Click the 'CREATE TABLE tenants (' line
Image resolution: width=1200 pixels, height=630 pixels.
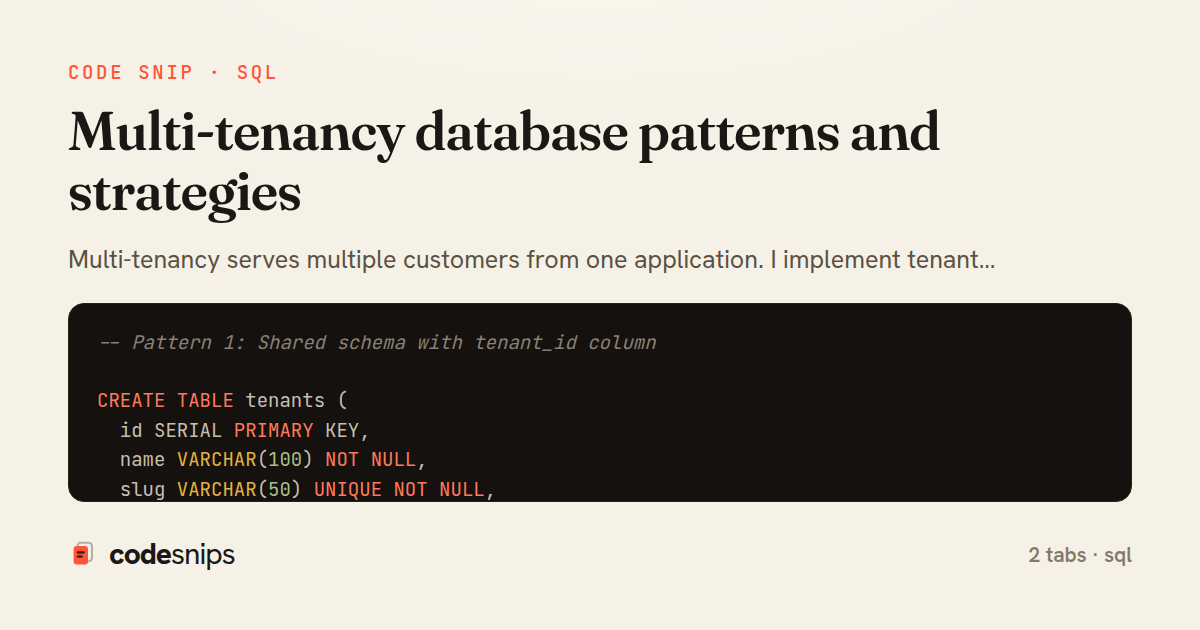222,401
